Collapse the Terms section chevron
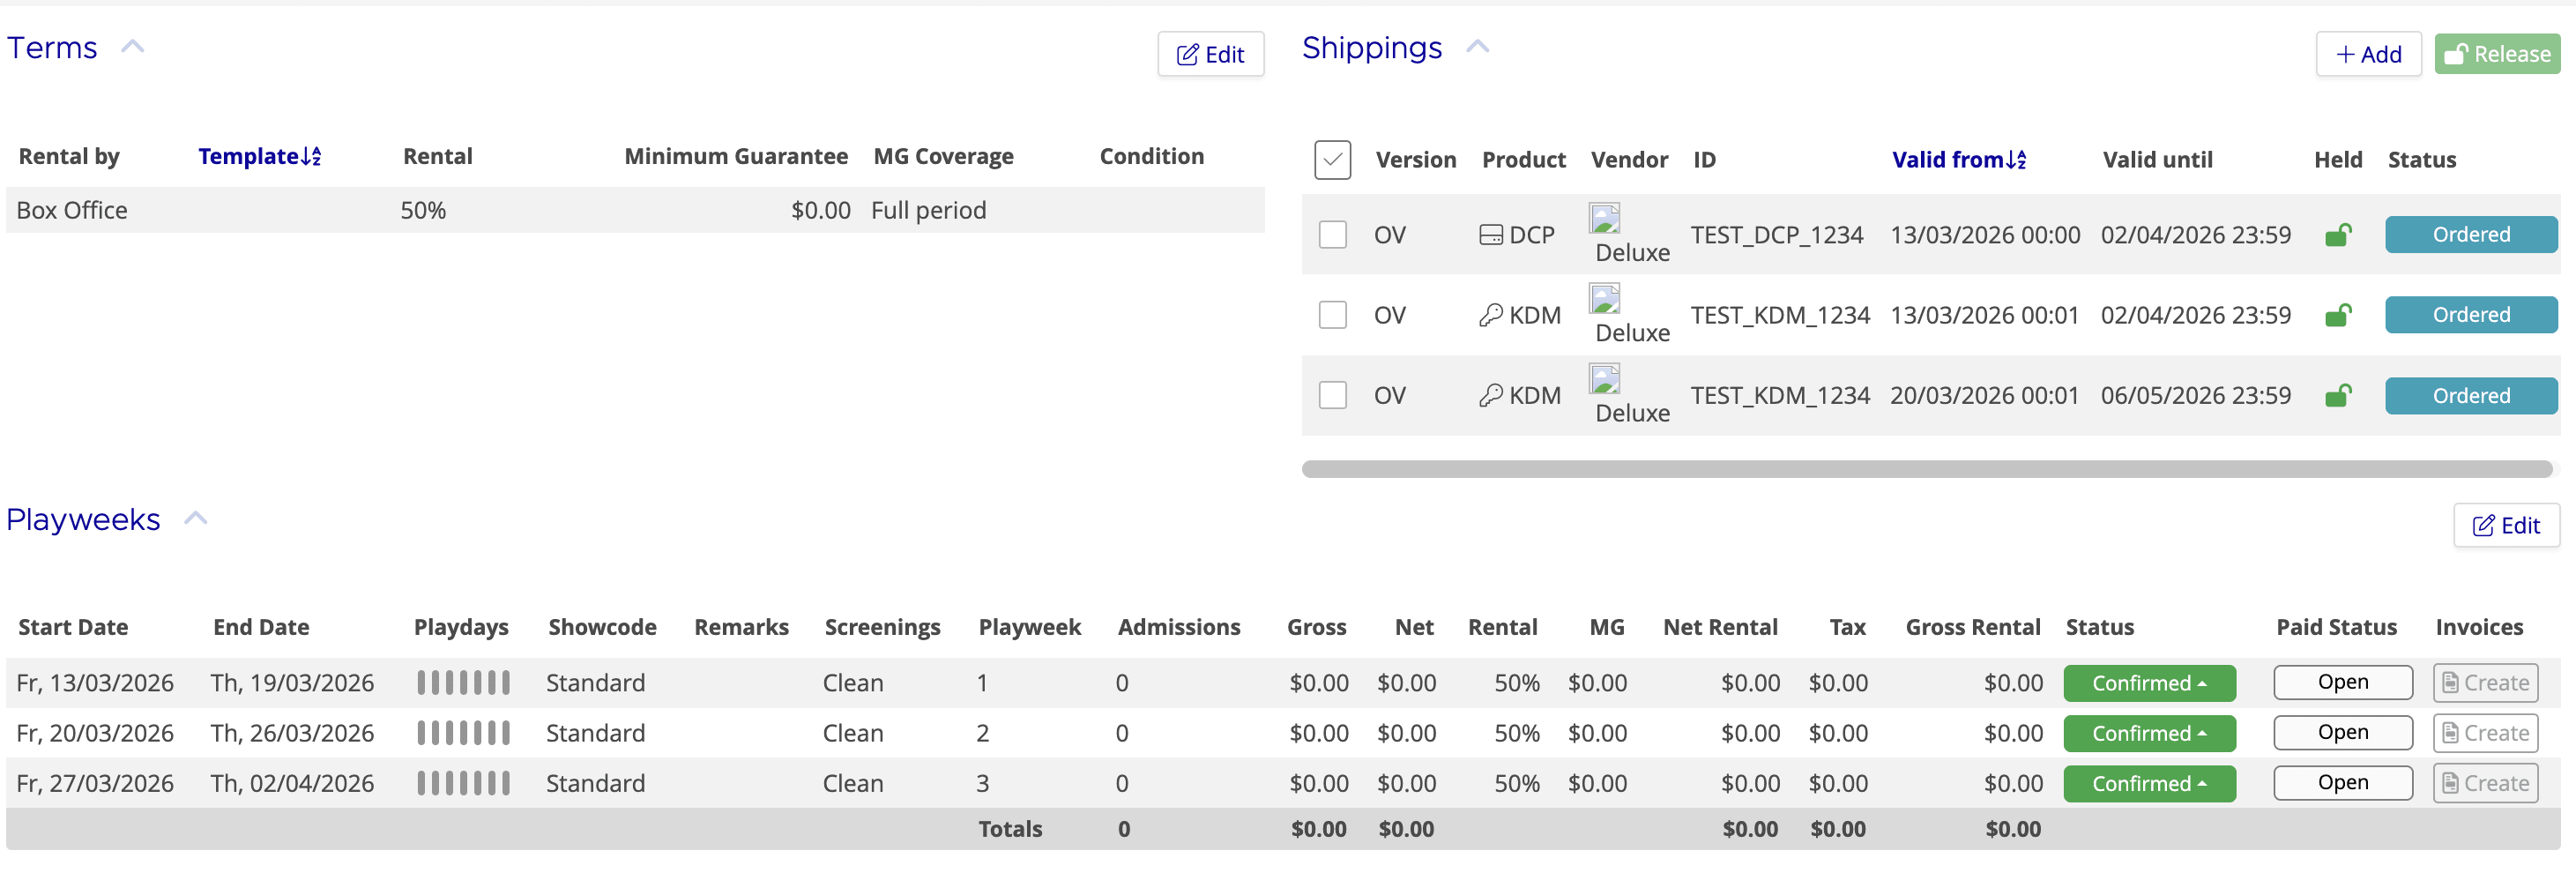The image size is (2576, 873). click(x=133, y=47)
